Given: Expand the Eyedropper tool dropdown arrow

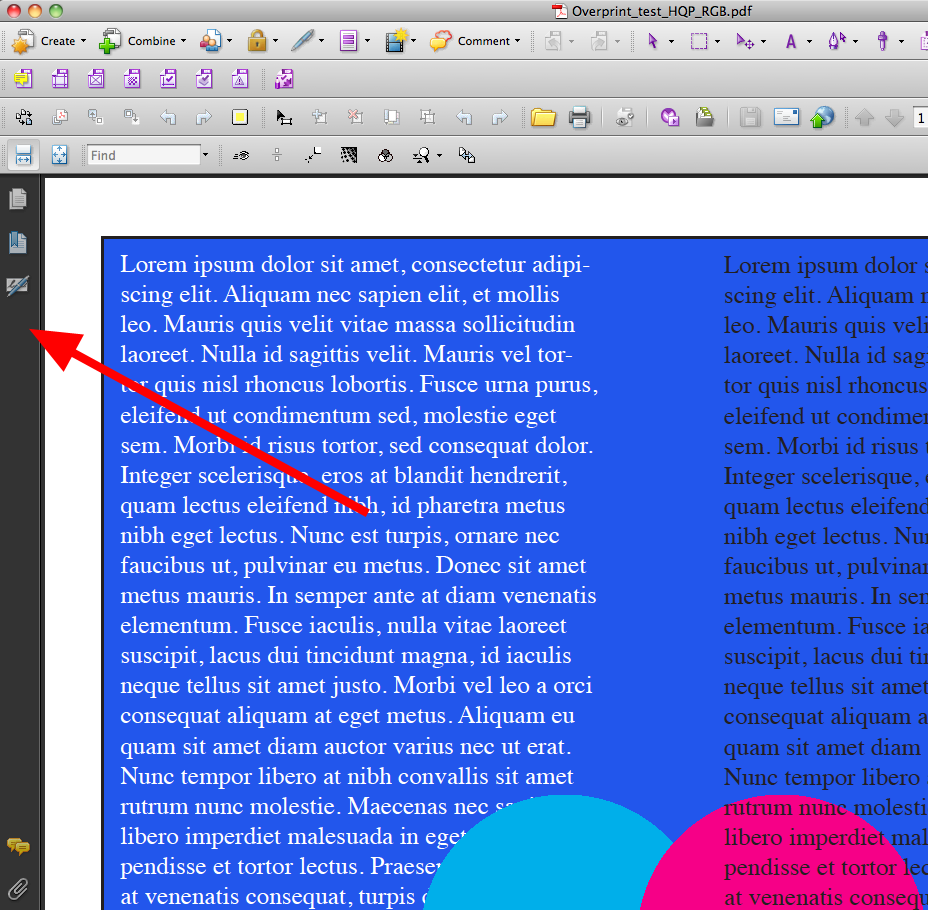Looking at the screenshot, I should (x=901, y=41).
